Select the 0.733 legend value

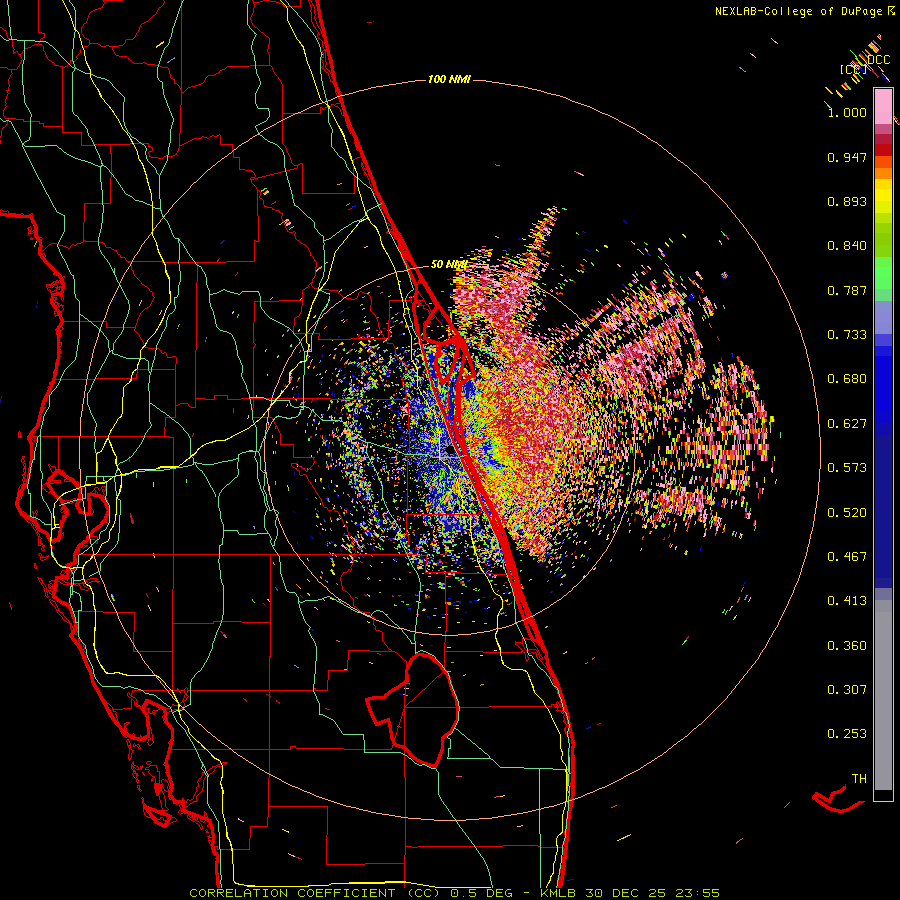(847, 335)
